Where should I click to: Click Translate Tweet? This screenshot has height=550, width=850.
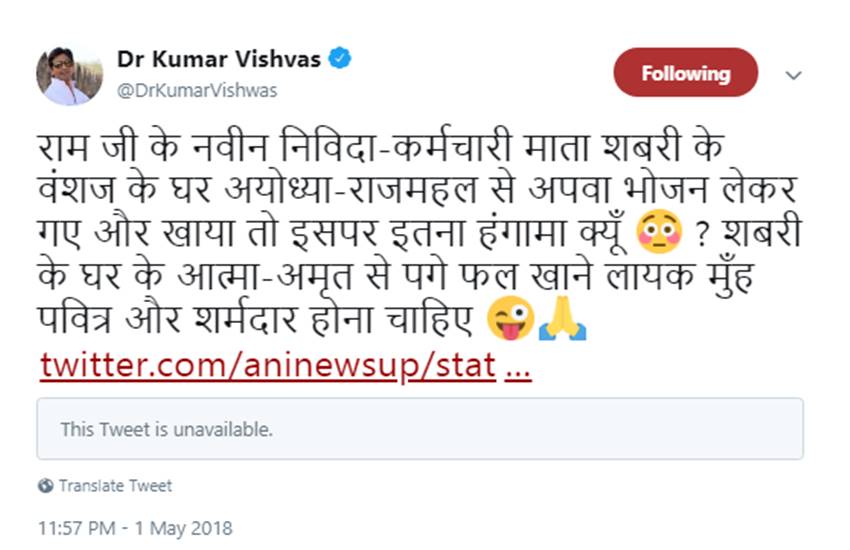click(115, 486)
